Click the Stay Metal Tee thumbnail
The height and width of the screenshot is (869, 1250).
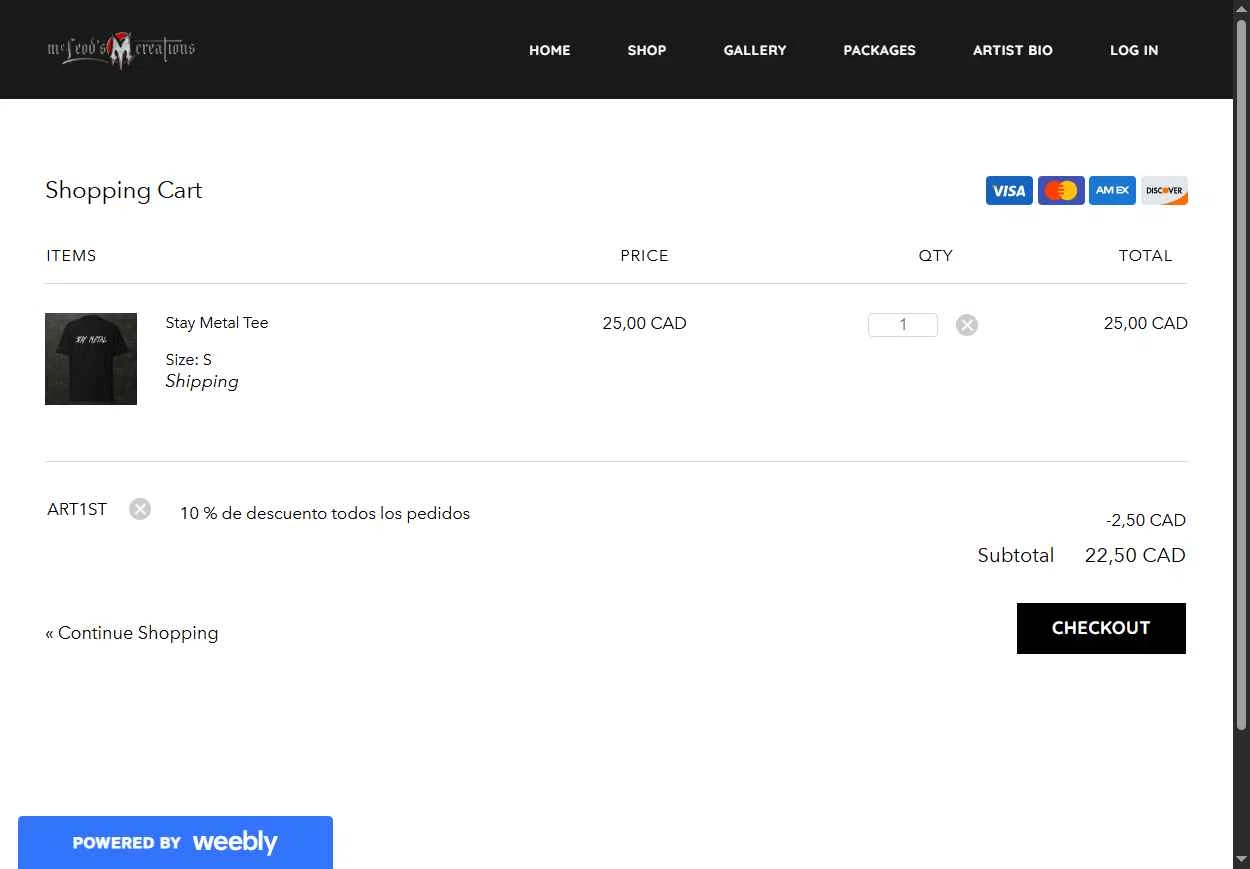tap(91, 359)
